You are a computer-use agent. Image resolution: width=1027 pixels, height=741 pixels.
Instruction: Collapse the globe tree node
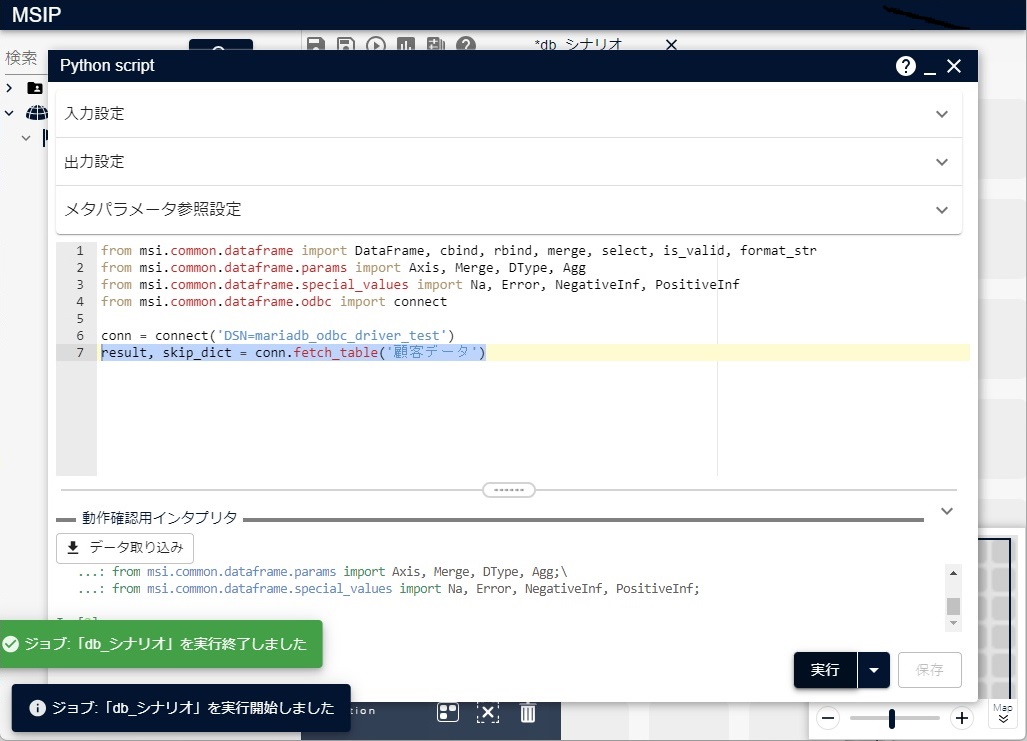[9, 113]
